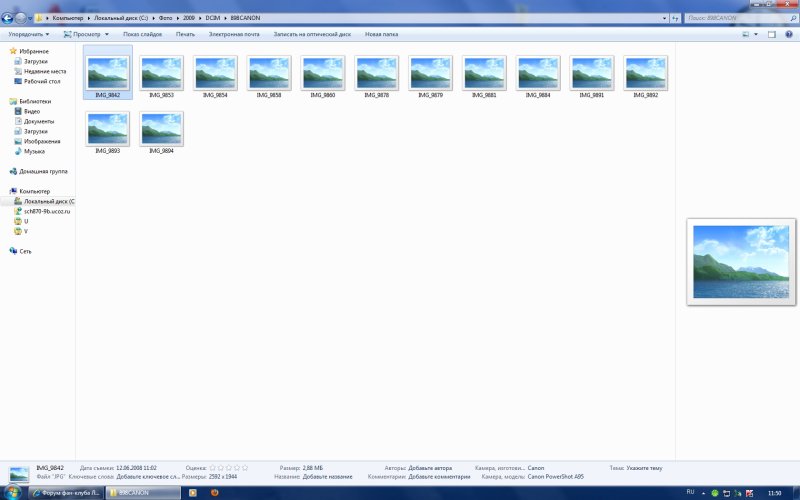Open Загрузки under Избранное
Viewport: 800px width, 500px height.
click(x=35, y=61)
